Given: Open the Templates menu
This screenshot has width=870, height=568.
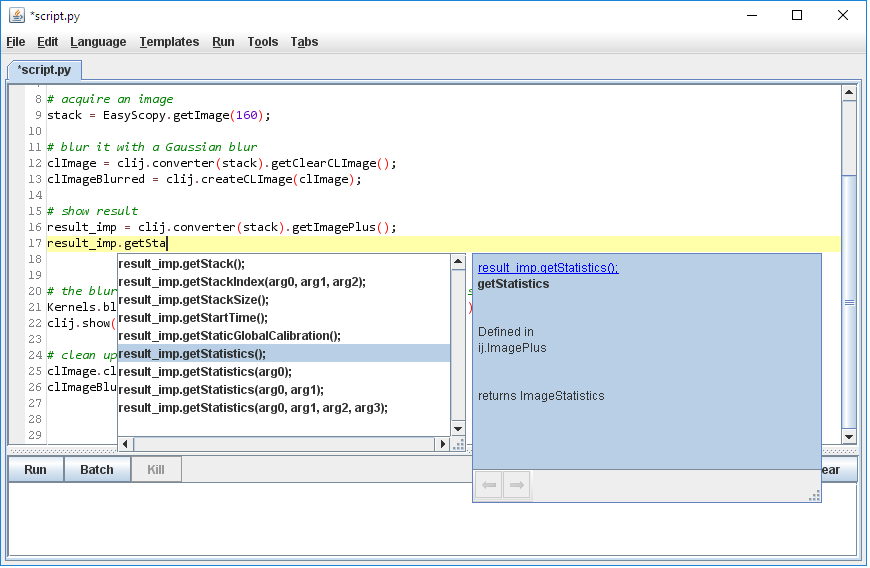Looking at the screenshot, I should [x=169, y=42].
